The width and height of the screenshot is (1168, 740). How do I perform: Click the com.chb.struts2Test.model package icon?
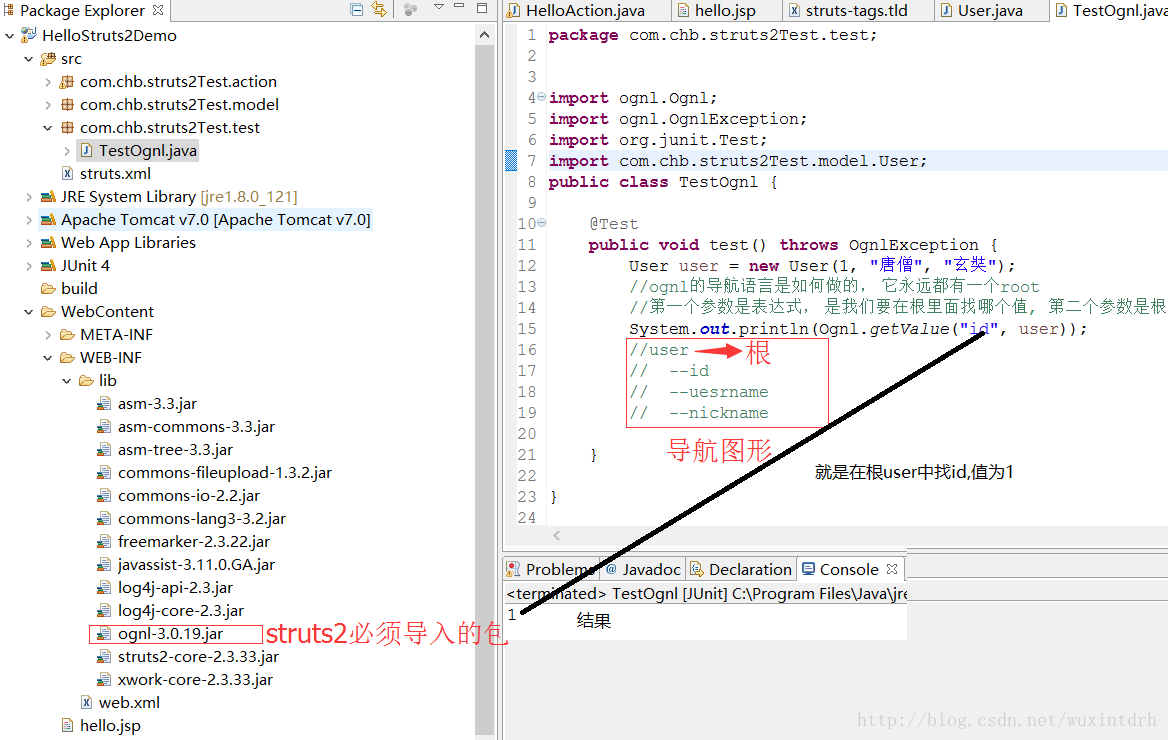67,105
